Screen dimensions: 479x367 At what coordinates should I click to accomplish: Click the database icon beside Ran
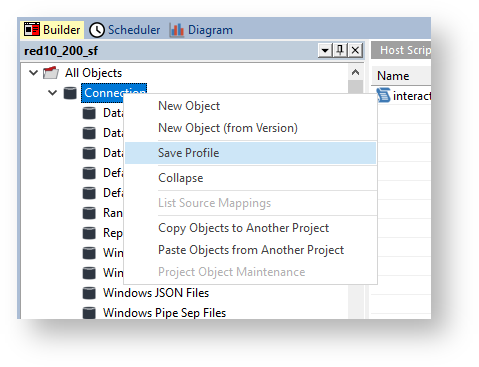[x=89, y=213]
